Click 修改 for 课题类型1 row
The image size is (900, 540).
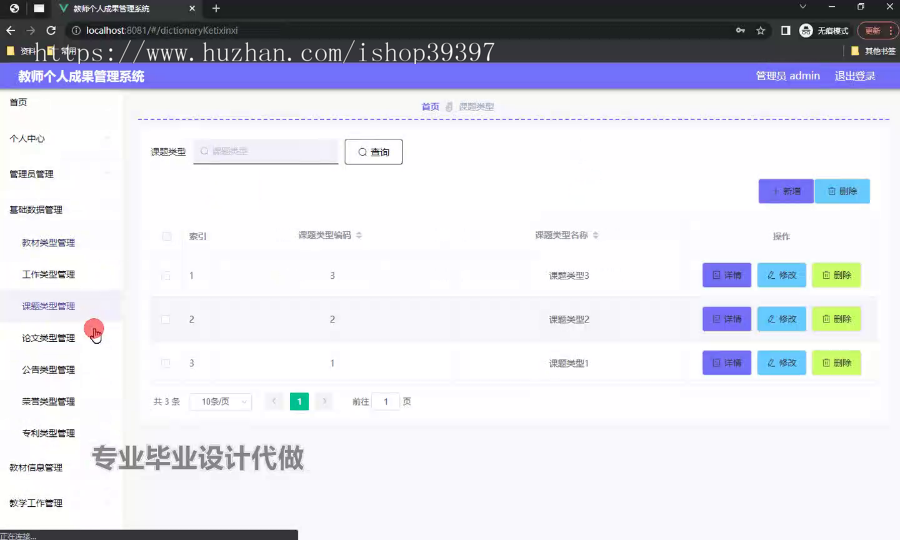pos(781,363)
